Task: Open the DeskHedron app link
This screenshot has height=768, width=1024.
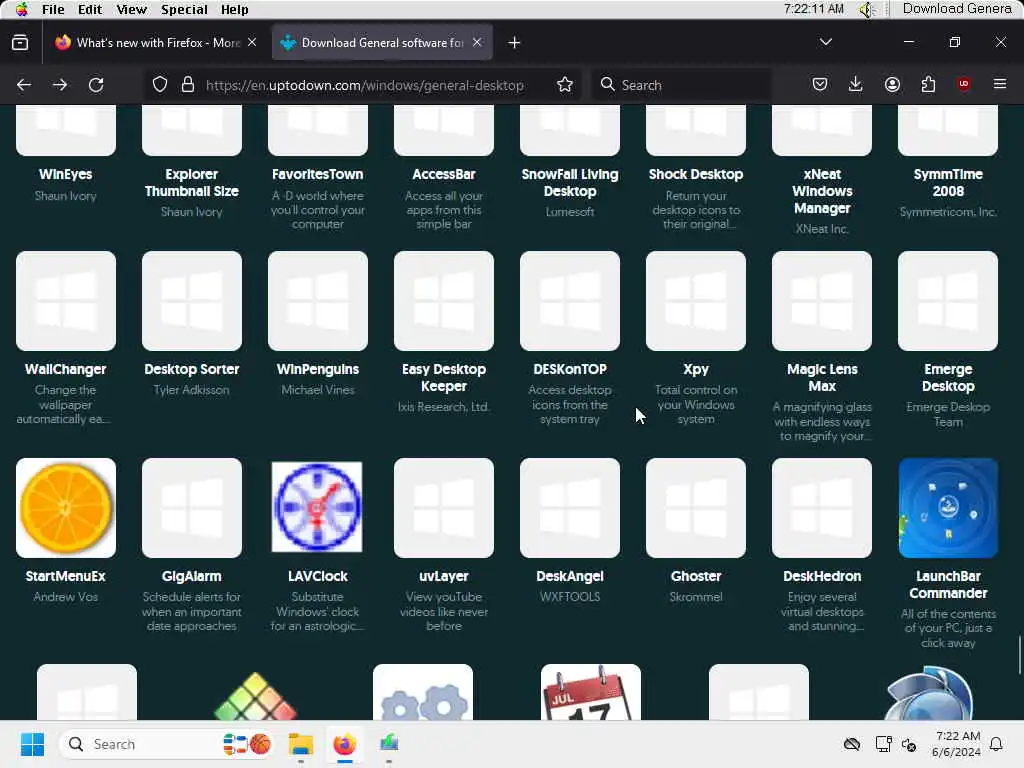Action: click(822, 576)
